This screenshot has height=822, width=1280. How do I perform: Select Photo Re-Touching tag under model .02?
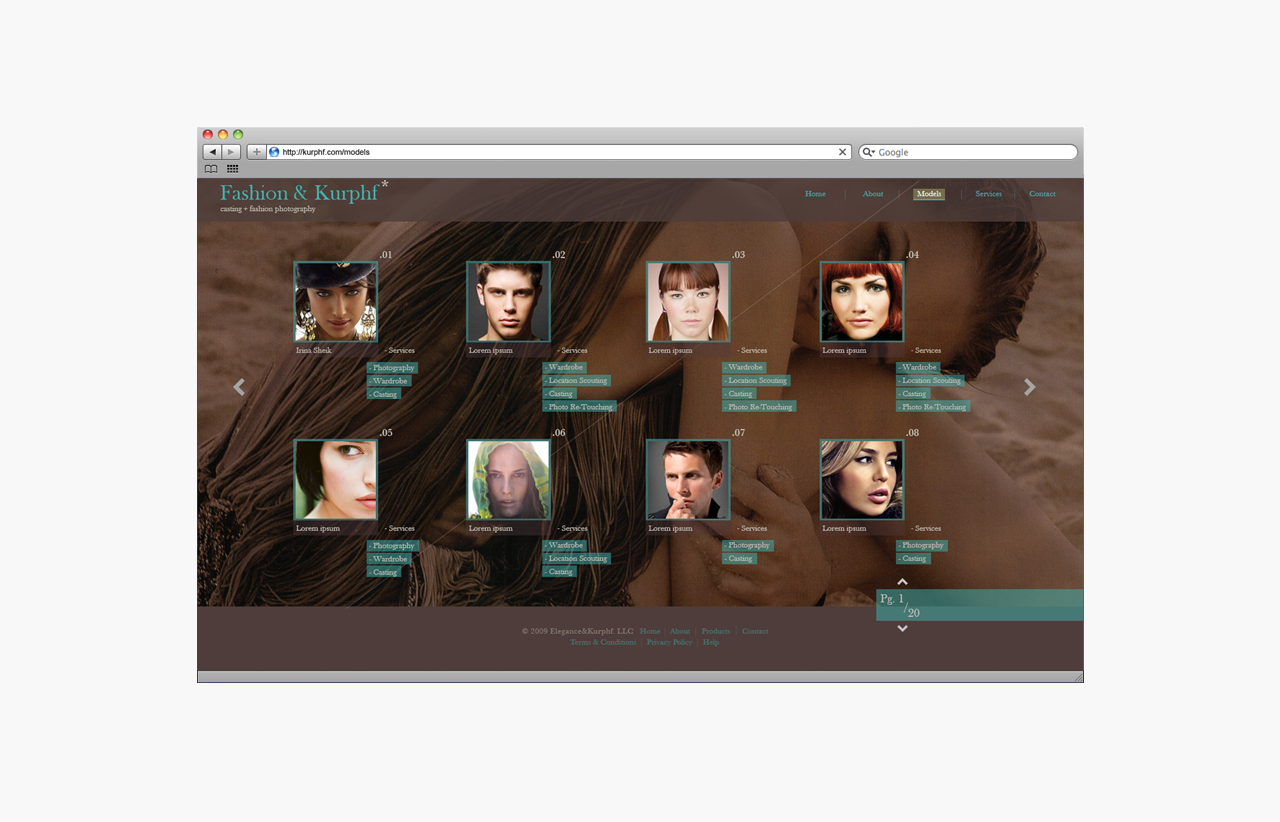click(x=580, y=407)
